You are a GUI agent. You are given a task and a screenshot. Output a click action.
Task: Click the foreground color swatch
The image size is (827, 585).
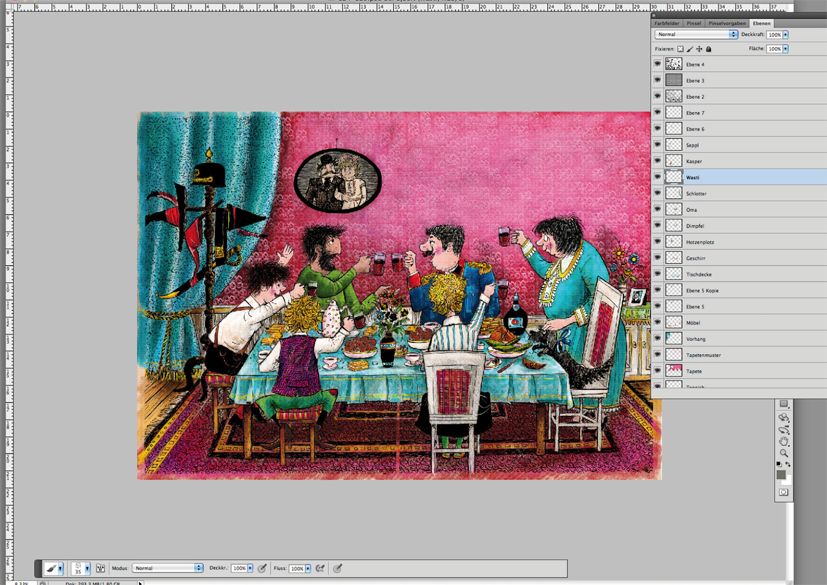tap(781, 475)
